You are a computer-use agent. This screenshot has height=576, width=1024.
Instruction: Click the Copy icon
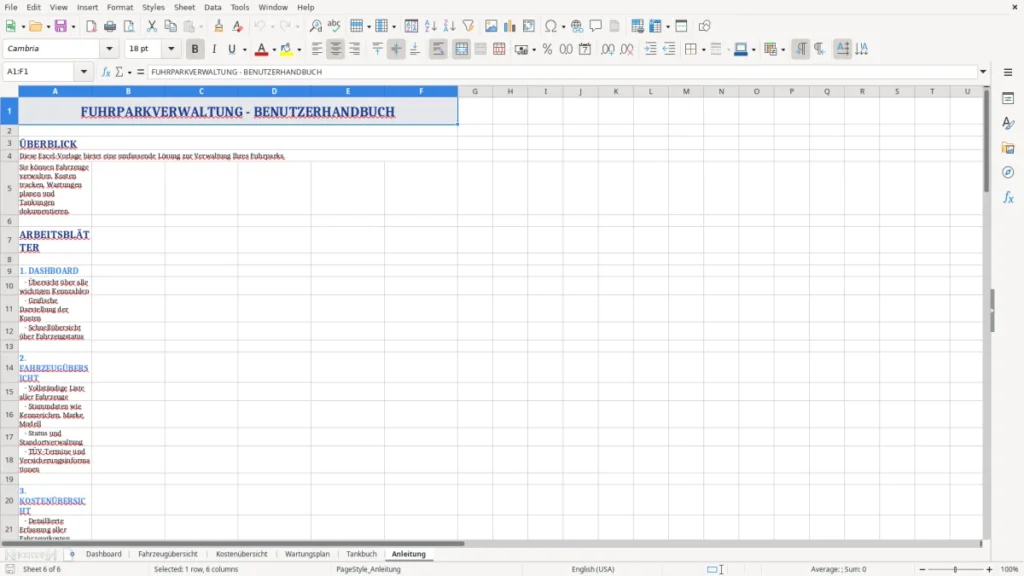pos(170,26)
